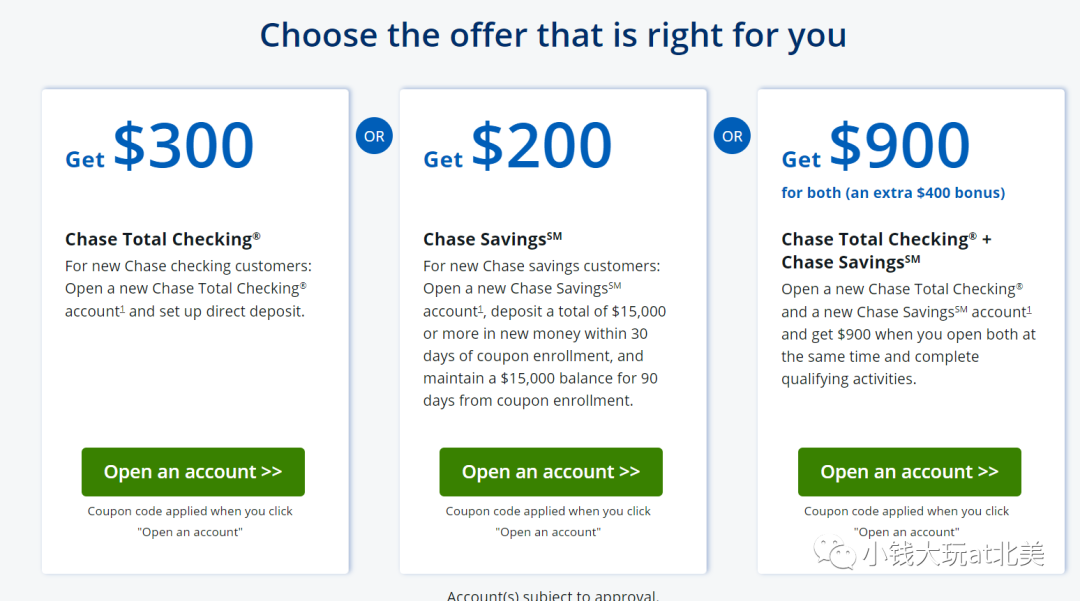Click the OR badge between $300 and $200 offers
This screenshot has height=601, width=1080.
374,136
